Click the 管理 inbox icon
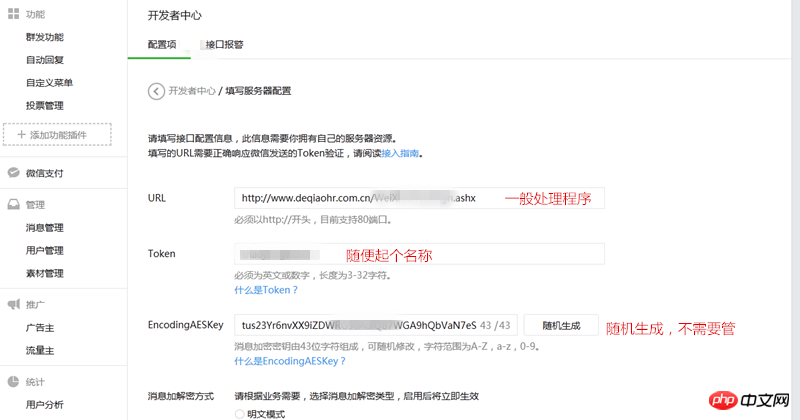The image size is (800, 420). 13,204
